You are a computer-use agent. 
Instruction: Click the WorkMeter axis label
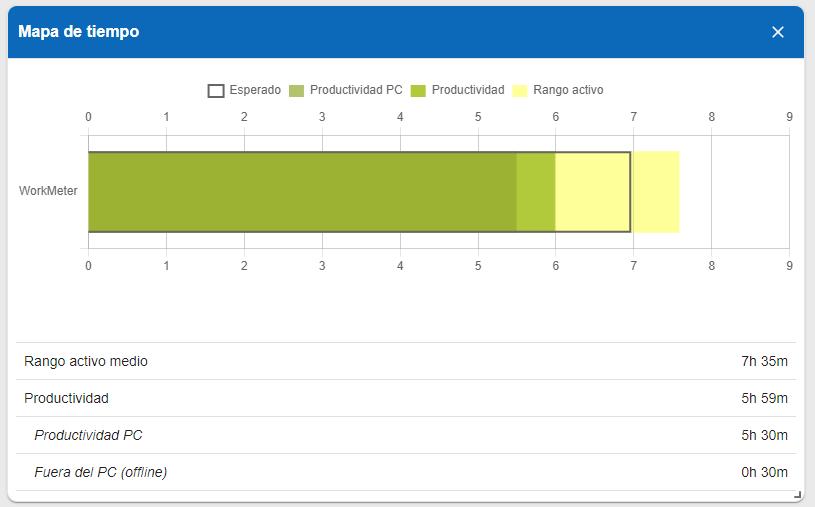(48, 191)
